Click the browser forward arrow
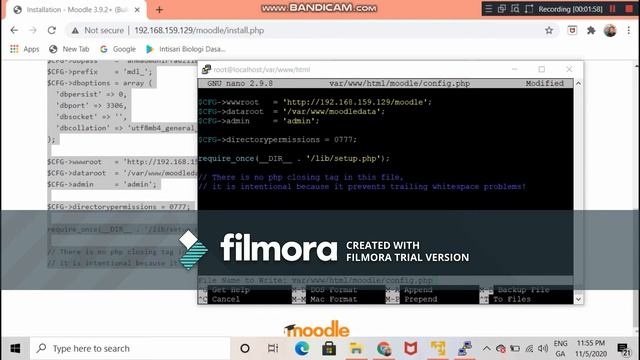The height and width of the screenshot is (360, 640). 33,30
